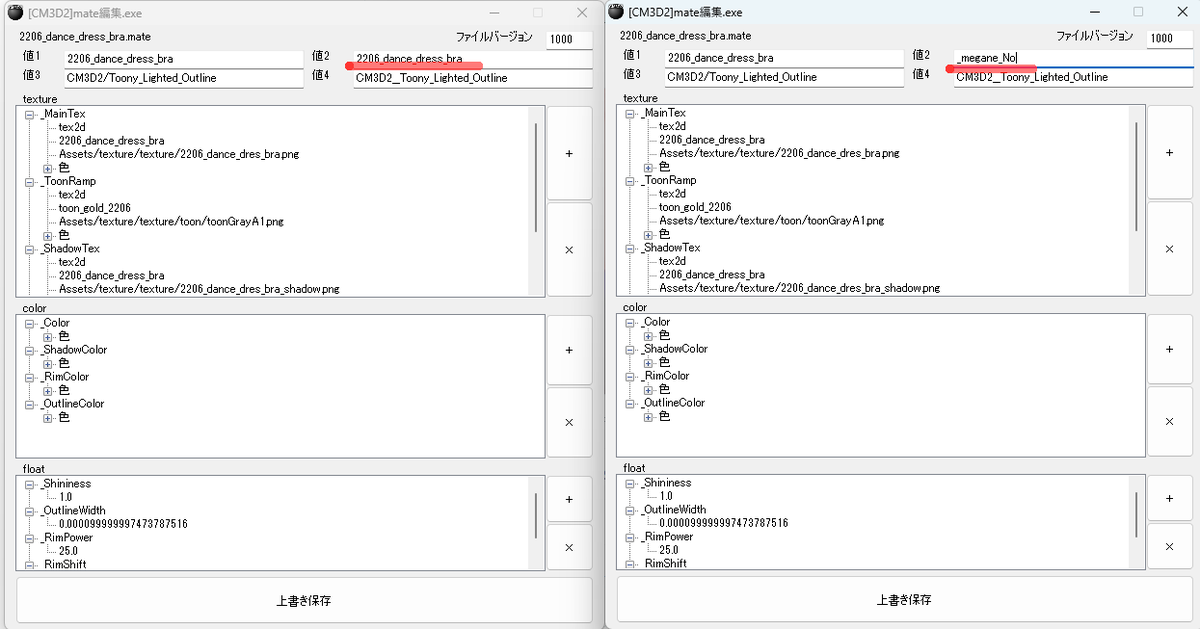The image size is (1200, 629).
Task: Select _ShadowColor in left window color list
Action: point(73,350)
